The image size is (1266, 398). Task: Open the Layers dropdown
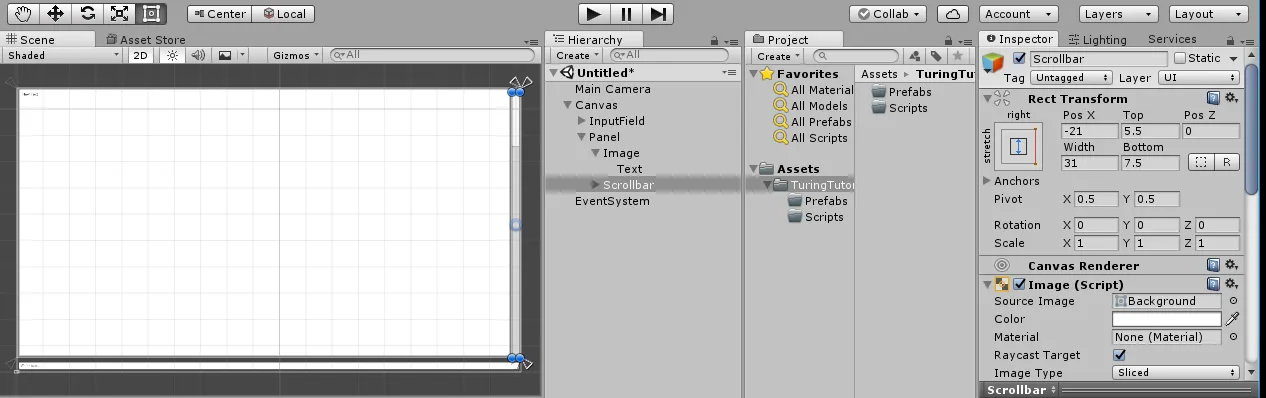[1118, 14]
